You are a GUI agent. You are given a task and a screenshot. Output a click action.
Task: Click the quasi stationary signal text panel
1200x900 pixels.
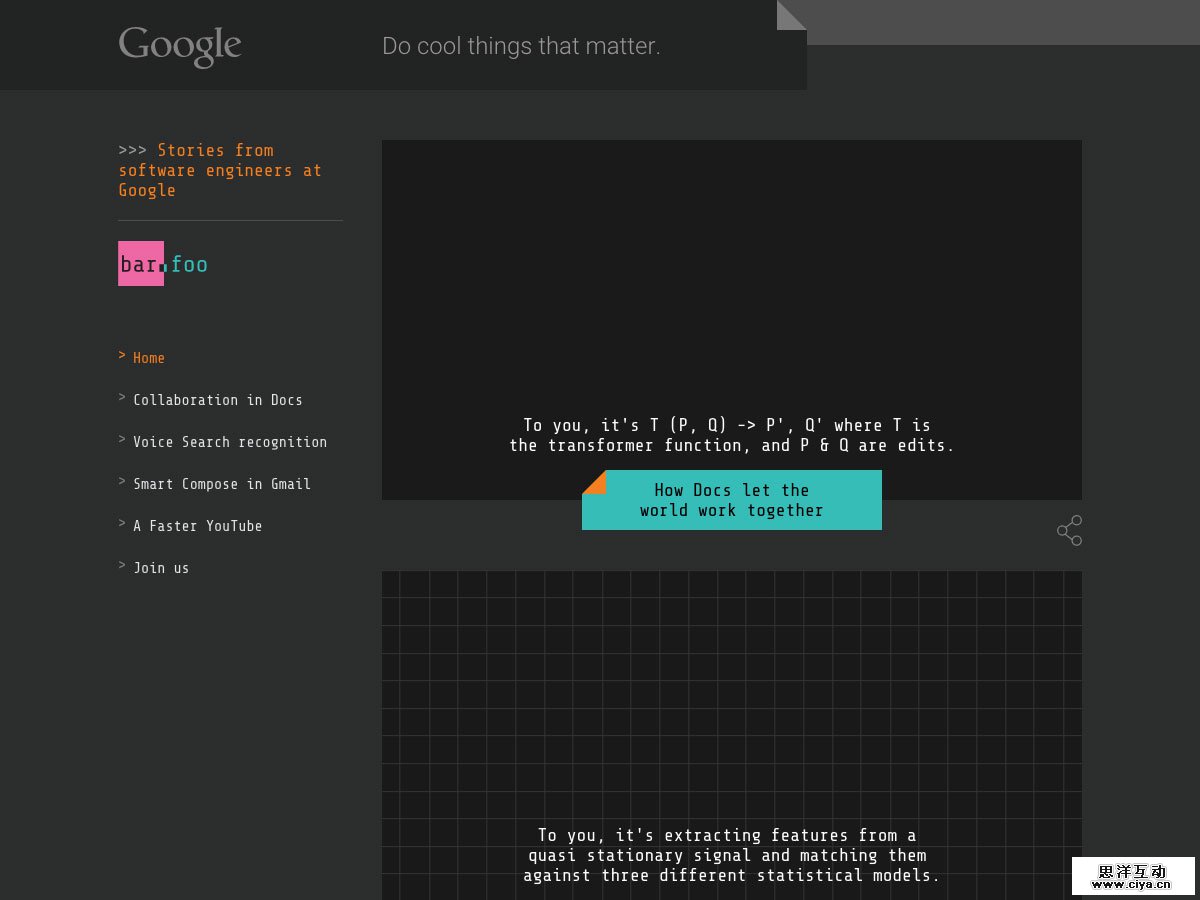click(731, 855)
